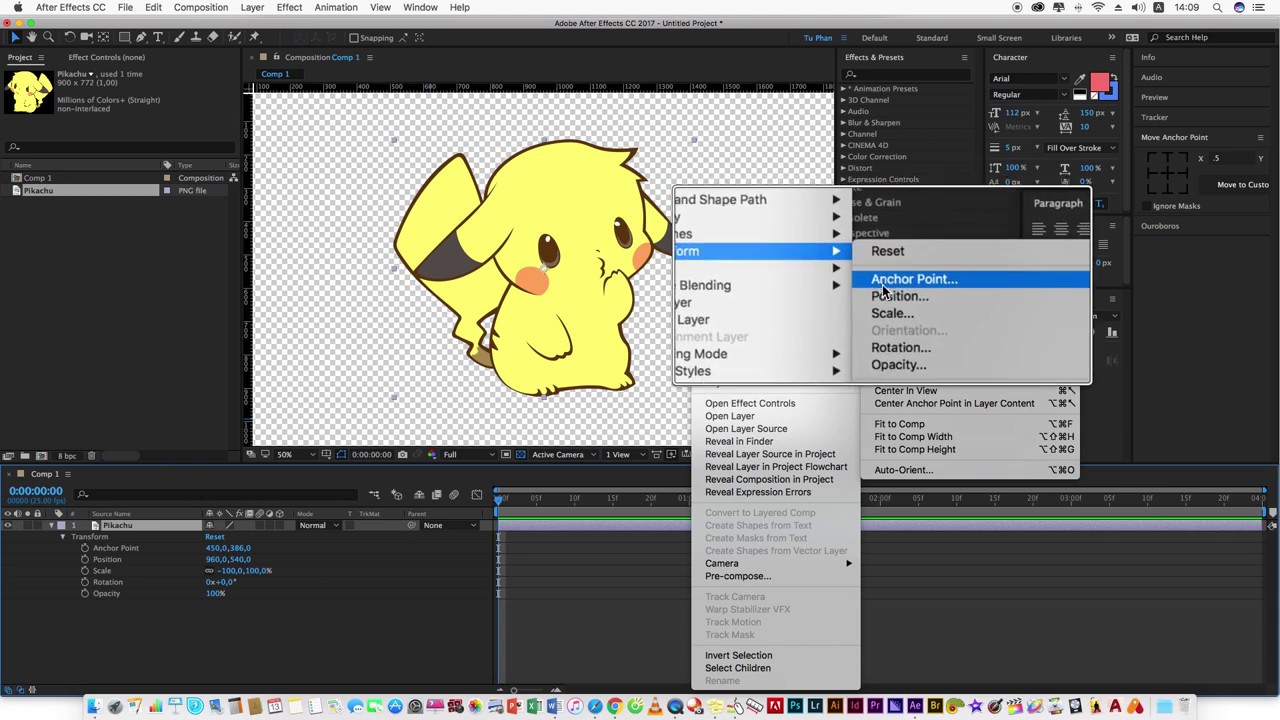Select the Selection arrow tool

(x=15, y=37)
